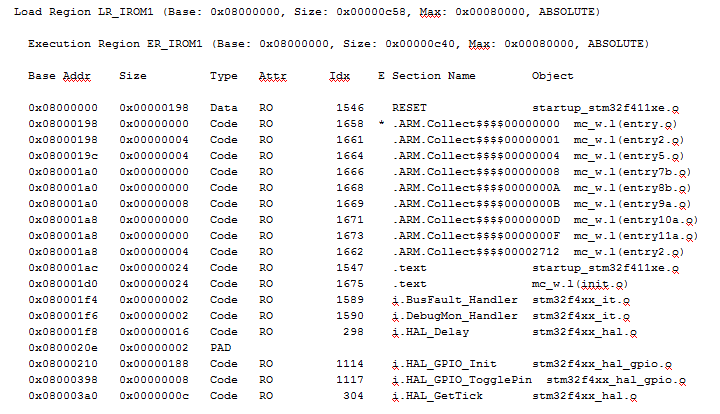Viewport: 720px width, 414px height.
Task: Click startup_stm32f411xe.o in the RESET row
Action: coord(605,108)
